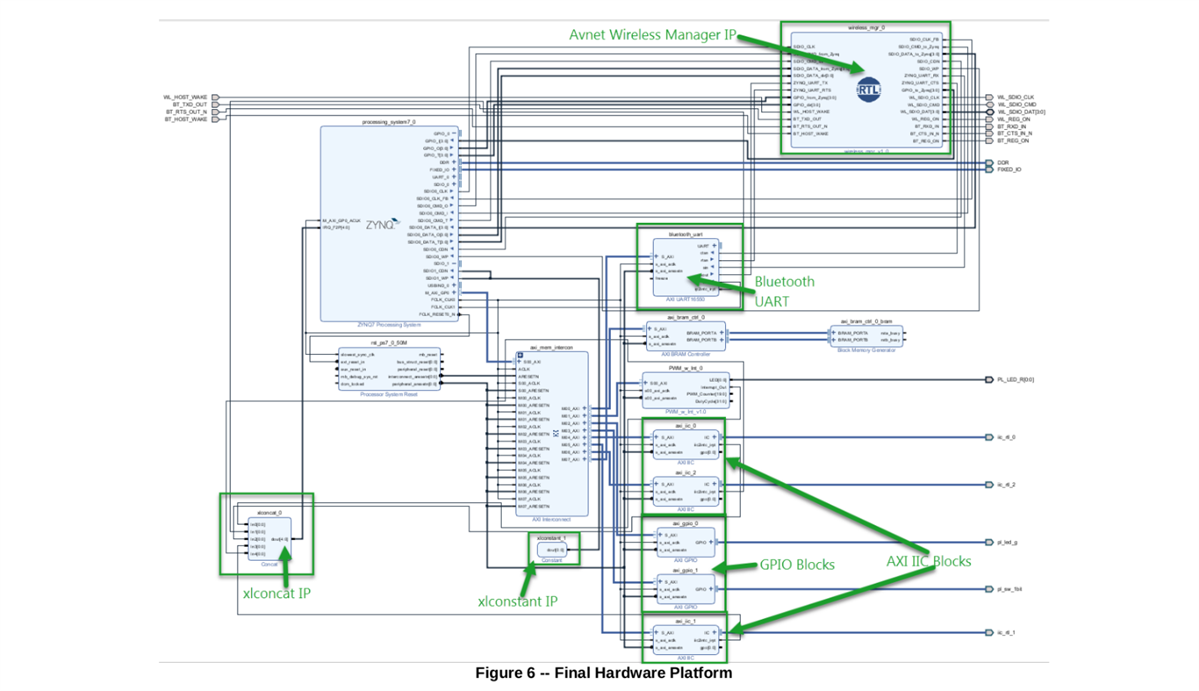Click the FCLK_RESET0_N pin on ZYNQ block
The width and height of the screenshot is (1199, 691).
(437, 314)
